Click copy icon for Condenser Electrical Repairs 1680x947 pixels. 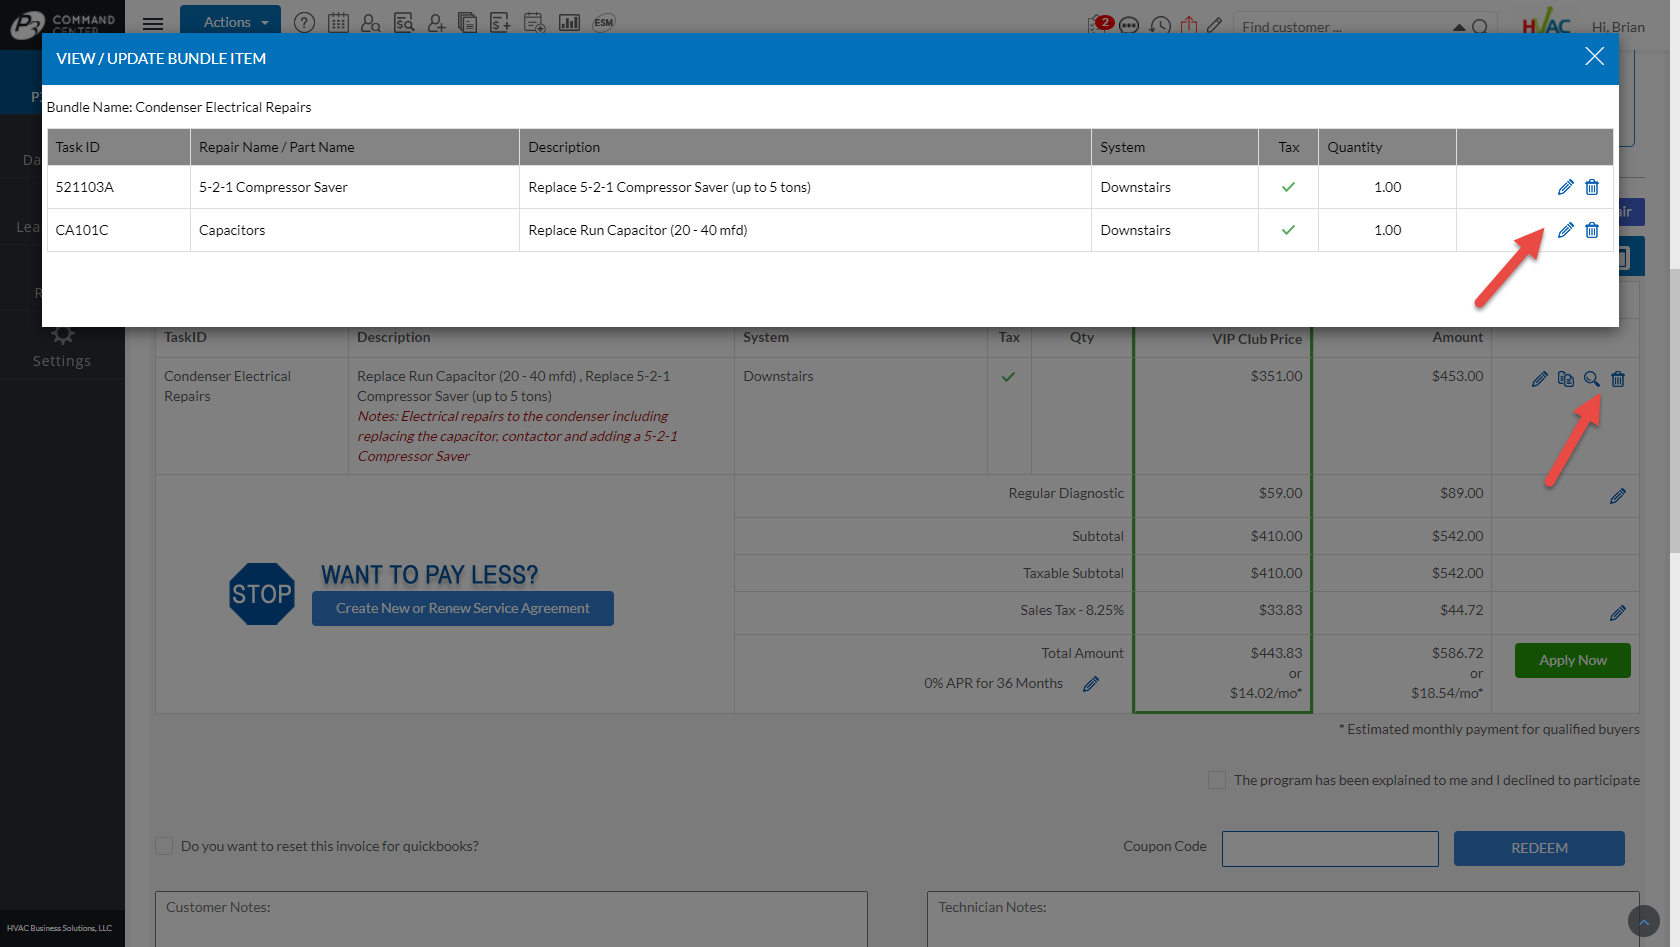pyautogui.click(x=1565, y=379)
